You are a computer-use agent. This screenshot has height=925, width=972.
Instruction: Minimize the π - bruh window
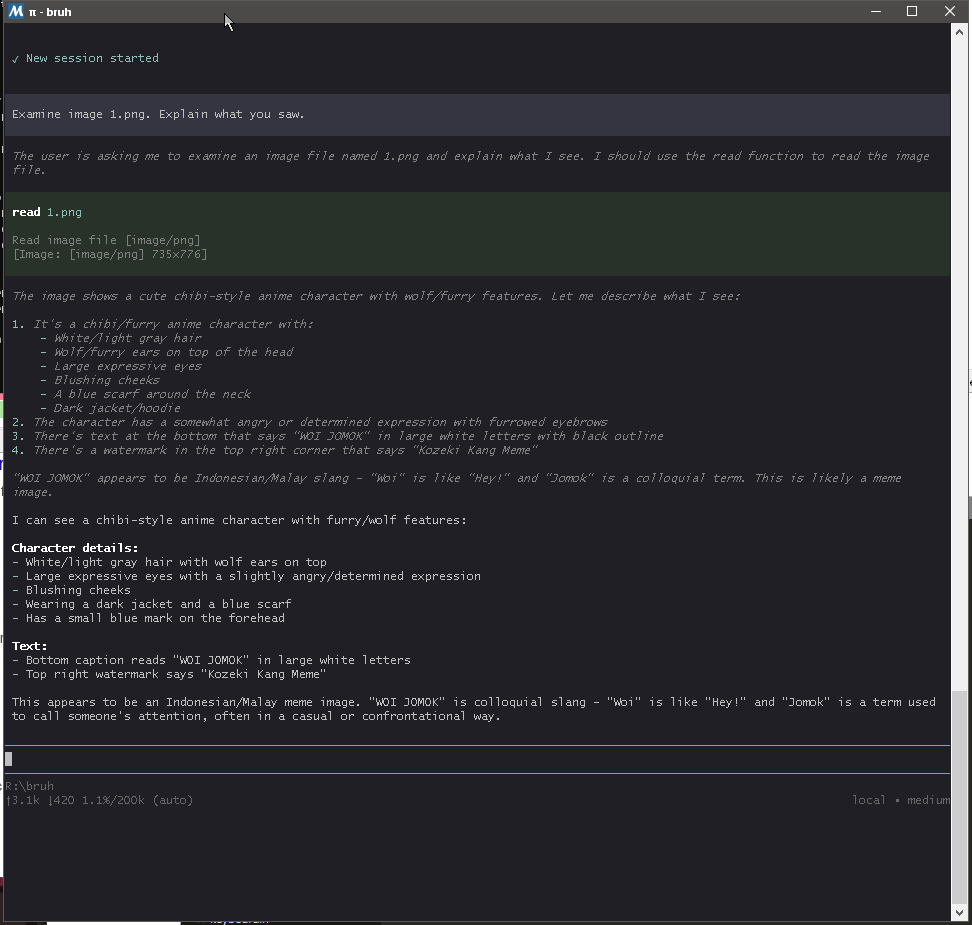pos(876,11)
